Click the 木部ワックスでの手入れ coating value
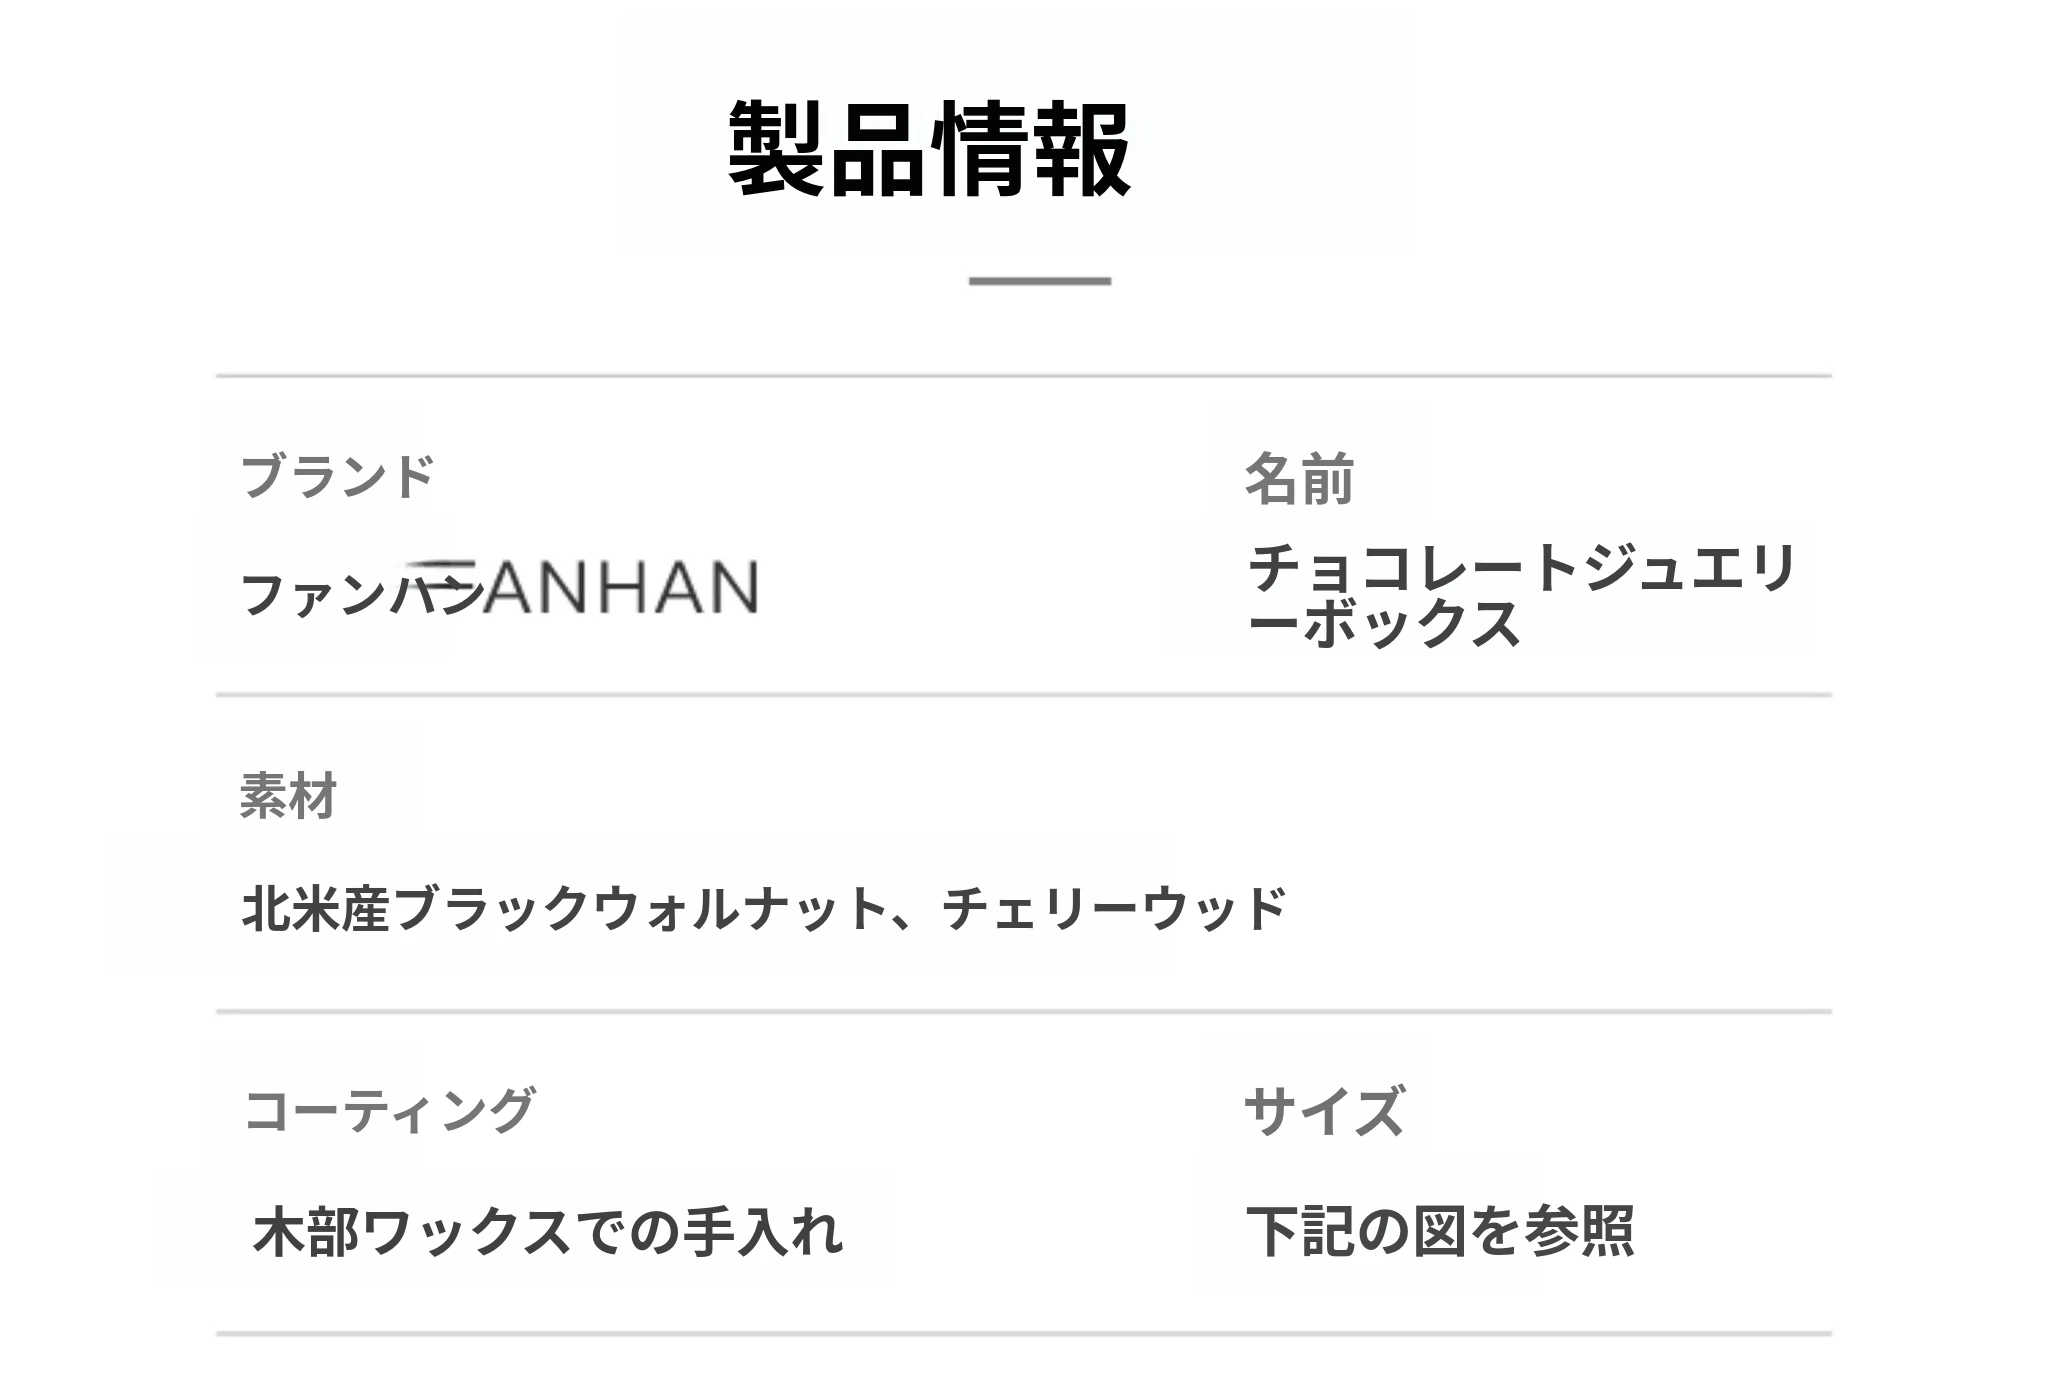Screen dimensions: 2048x1384 [x=548, y=1231]
